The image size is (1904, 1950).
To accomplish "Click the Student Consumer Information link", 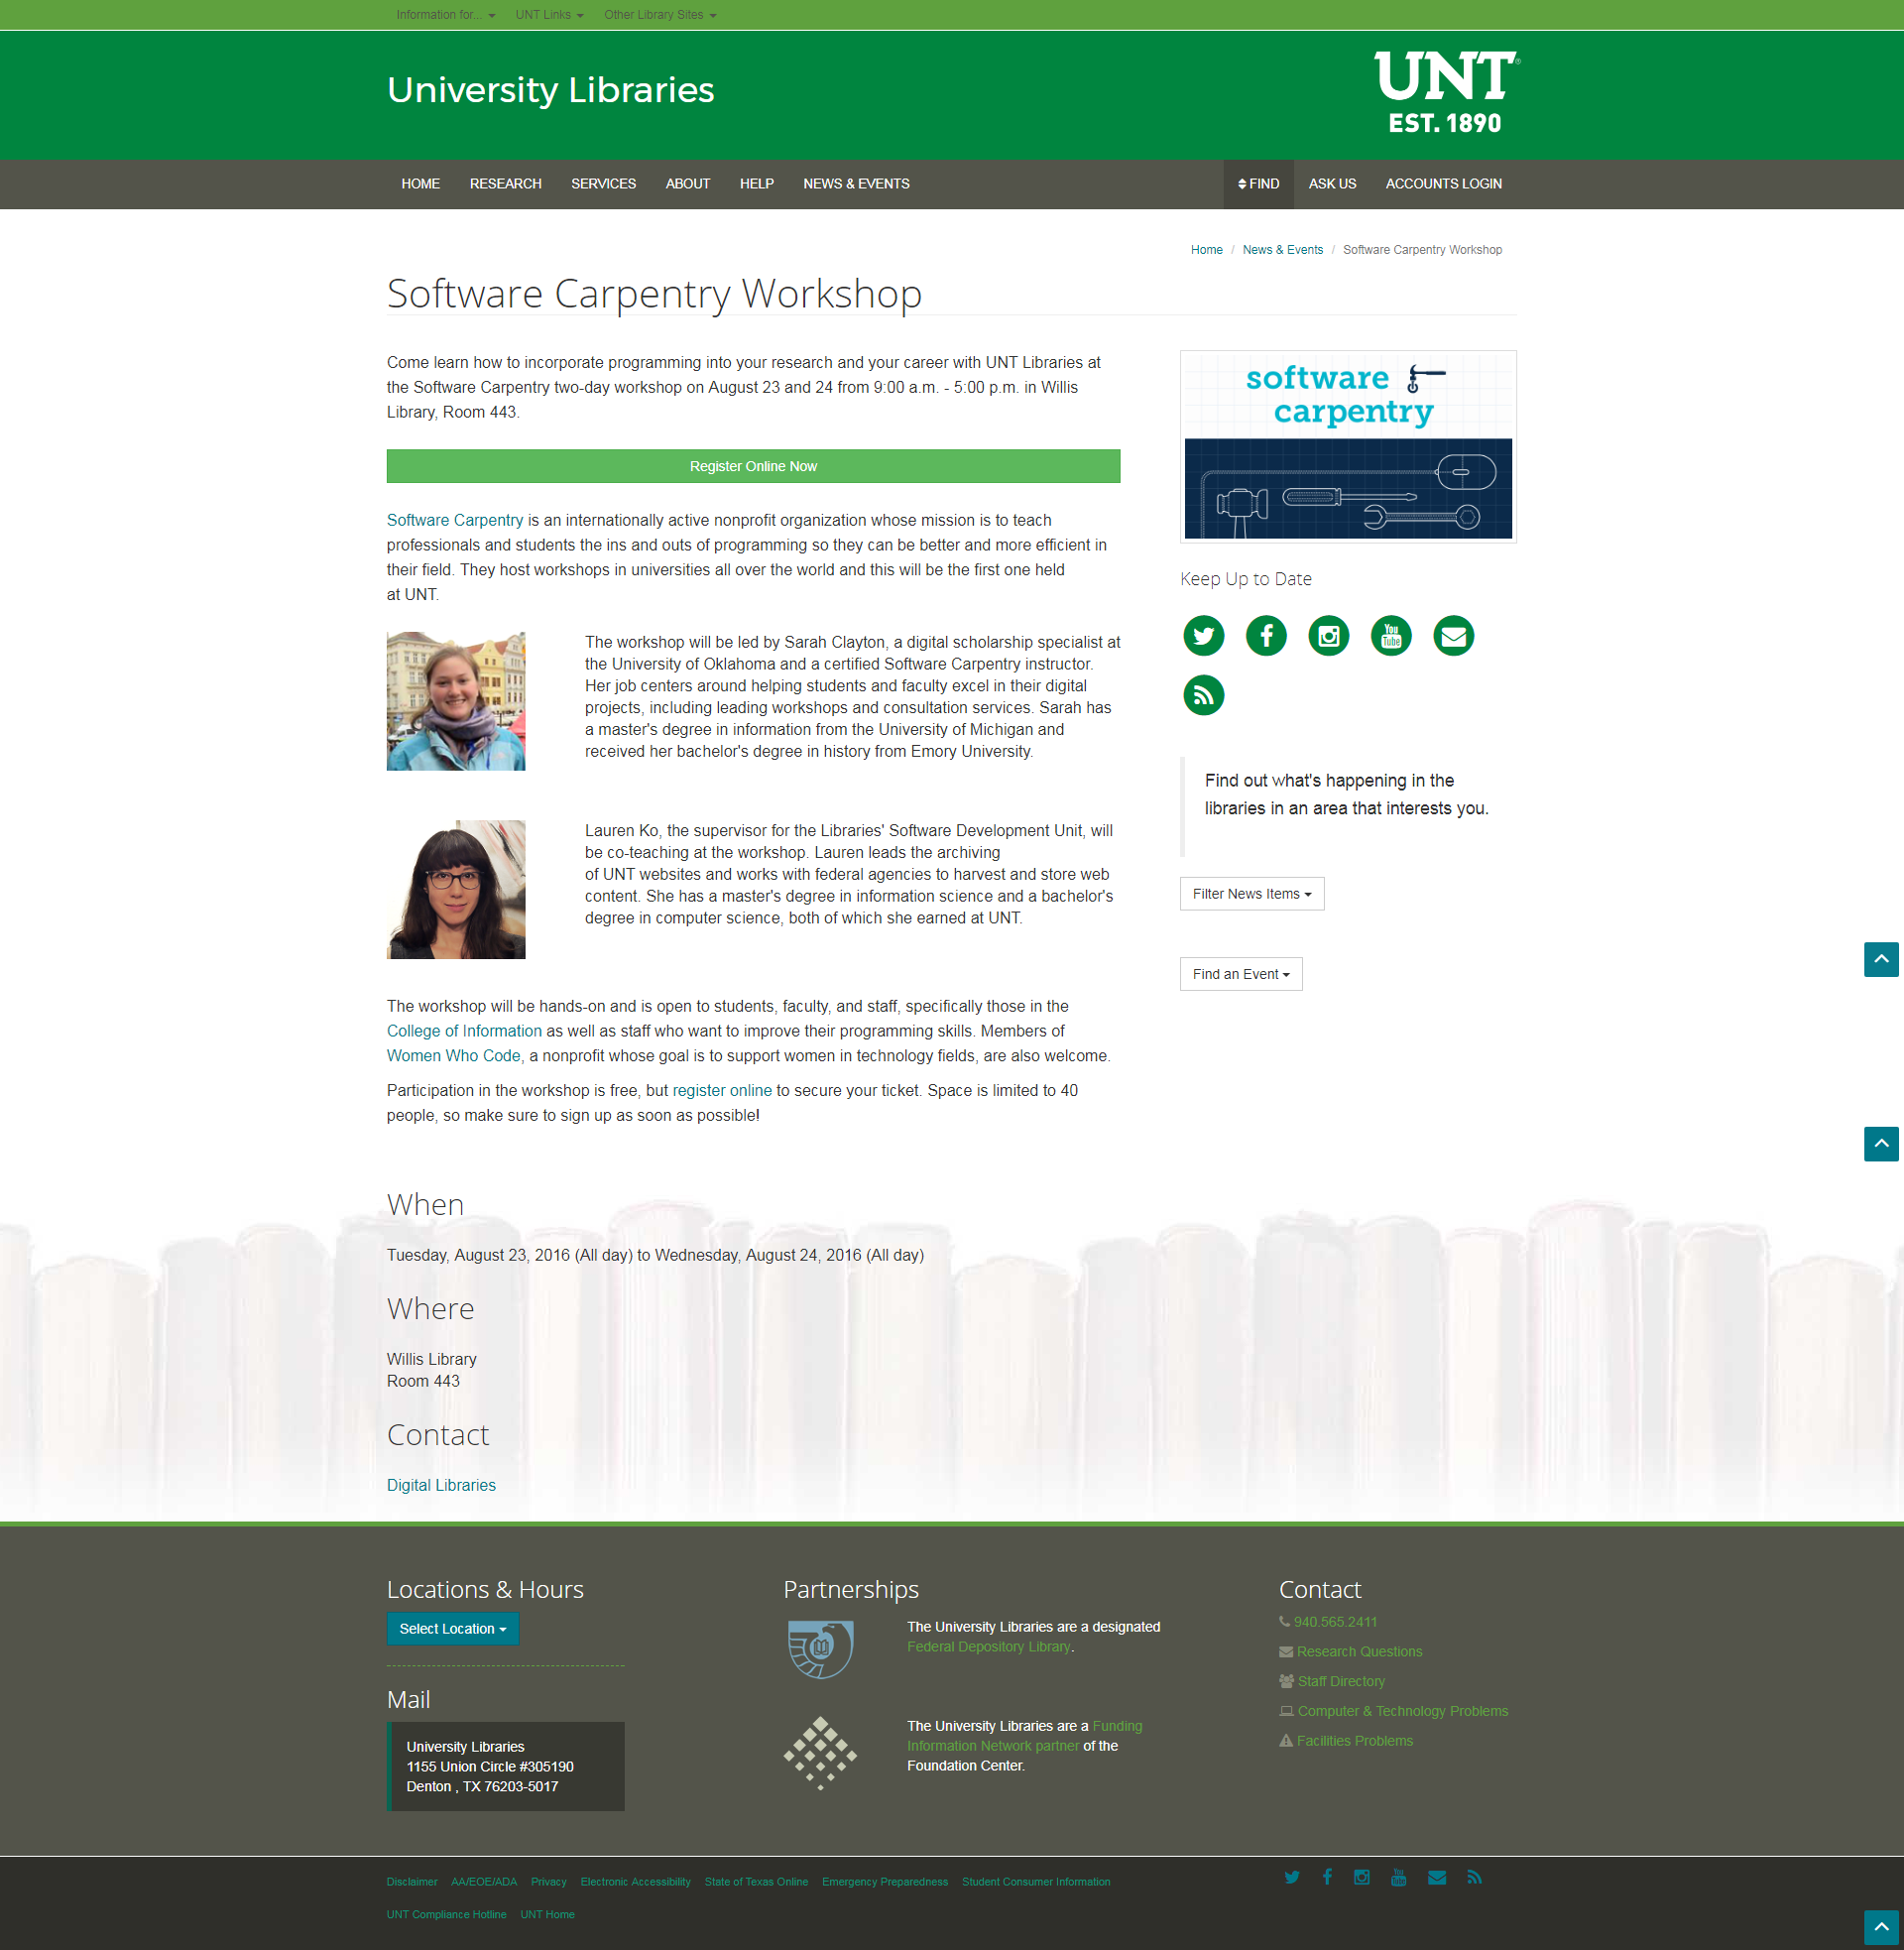I will click(1036, 1882).
